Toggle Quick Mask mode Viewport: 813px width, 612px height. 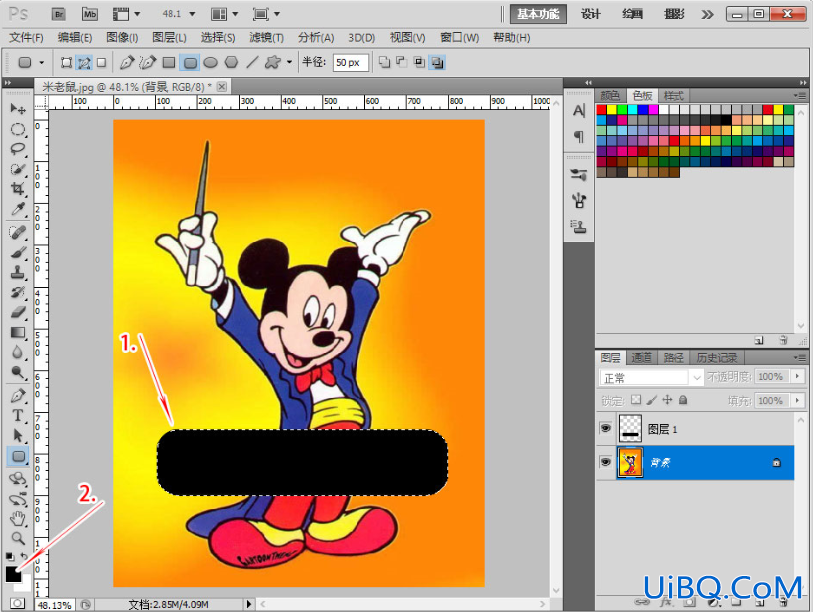click(x=17, y=604)
